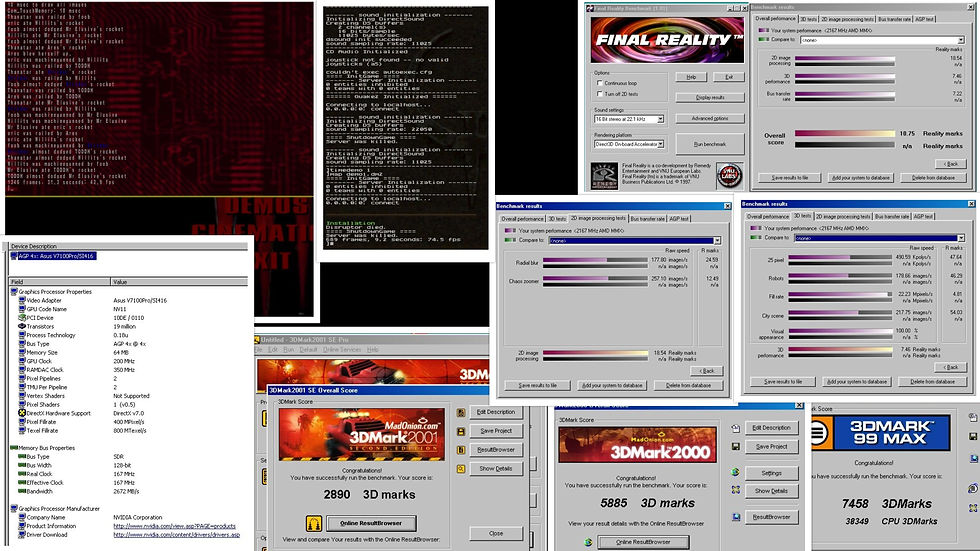Image resolution: width=980 pixels, height=551 pixels.
Task: Click the Remedy logo in Final Reality window
Action: point(604,176)
